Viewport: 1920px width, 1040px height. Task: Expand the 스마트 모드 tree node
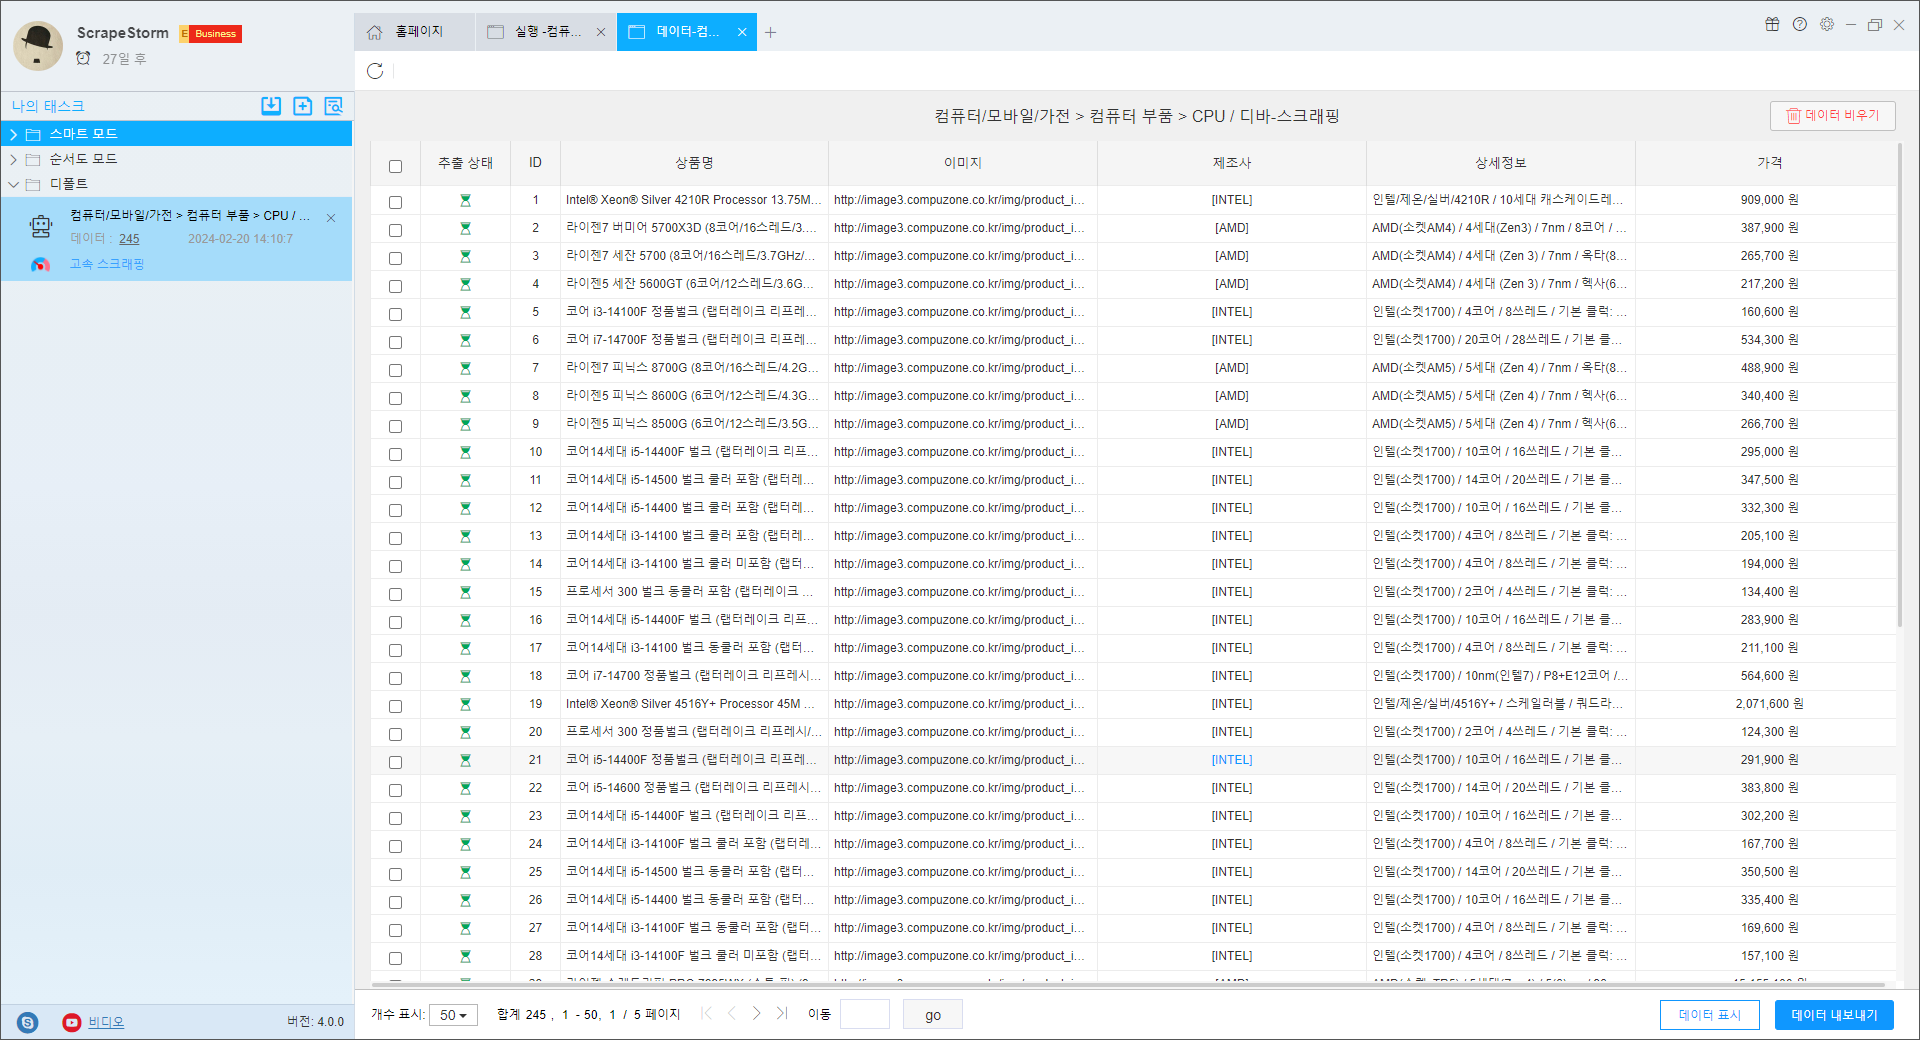pos(13,134)
